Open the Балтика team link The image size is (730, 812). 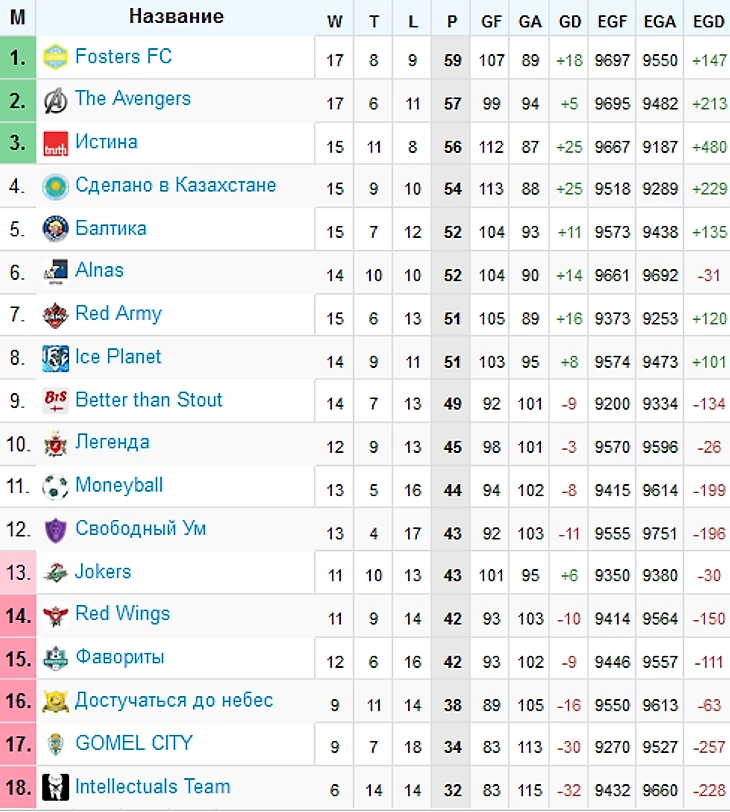coord(111,228)
